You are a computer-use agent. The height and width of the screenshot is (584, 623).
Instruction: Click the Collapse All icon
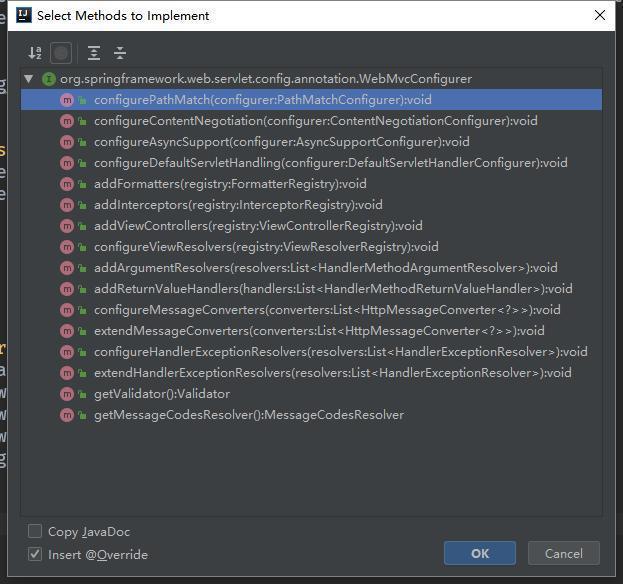(x=120, y=53)
